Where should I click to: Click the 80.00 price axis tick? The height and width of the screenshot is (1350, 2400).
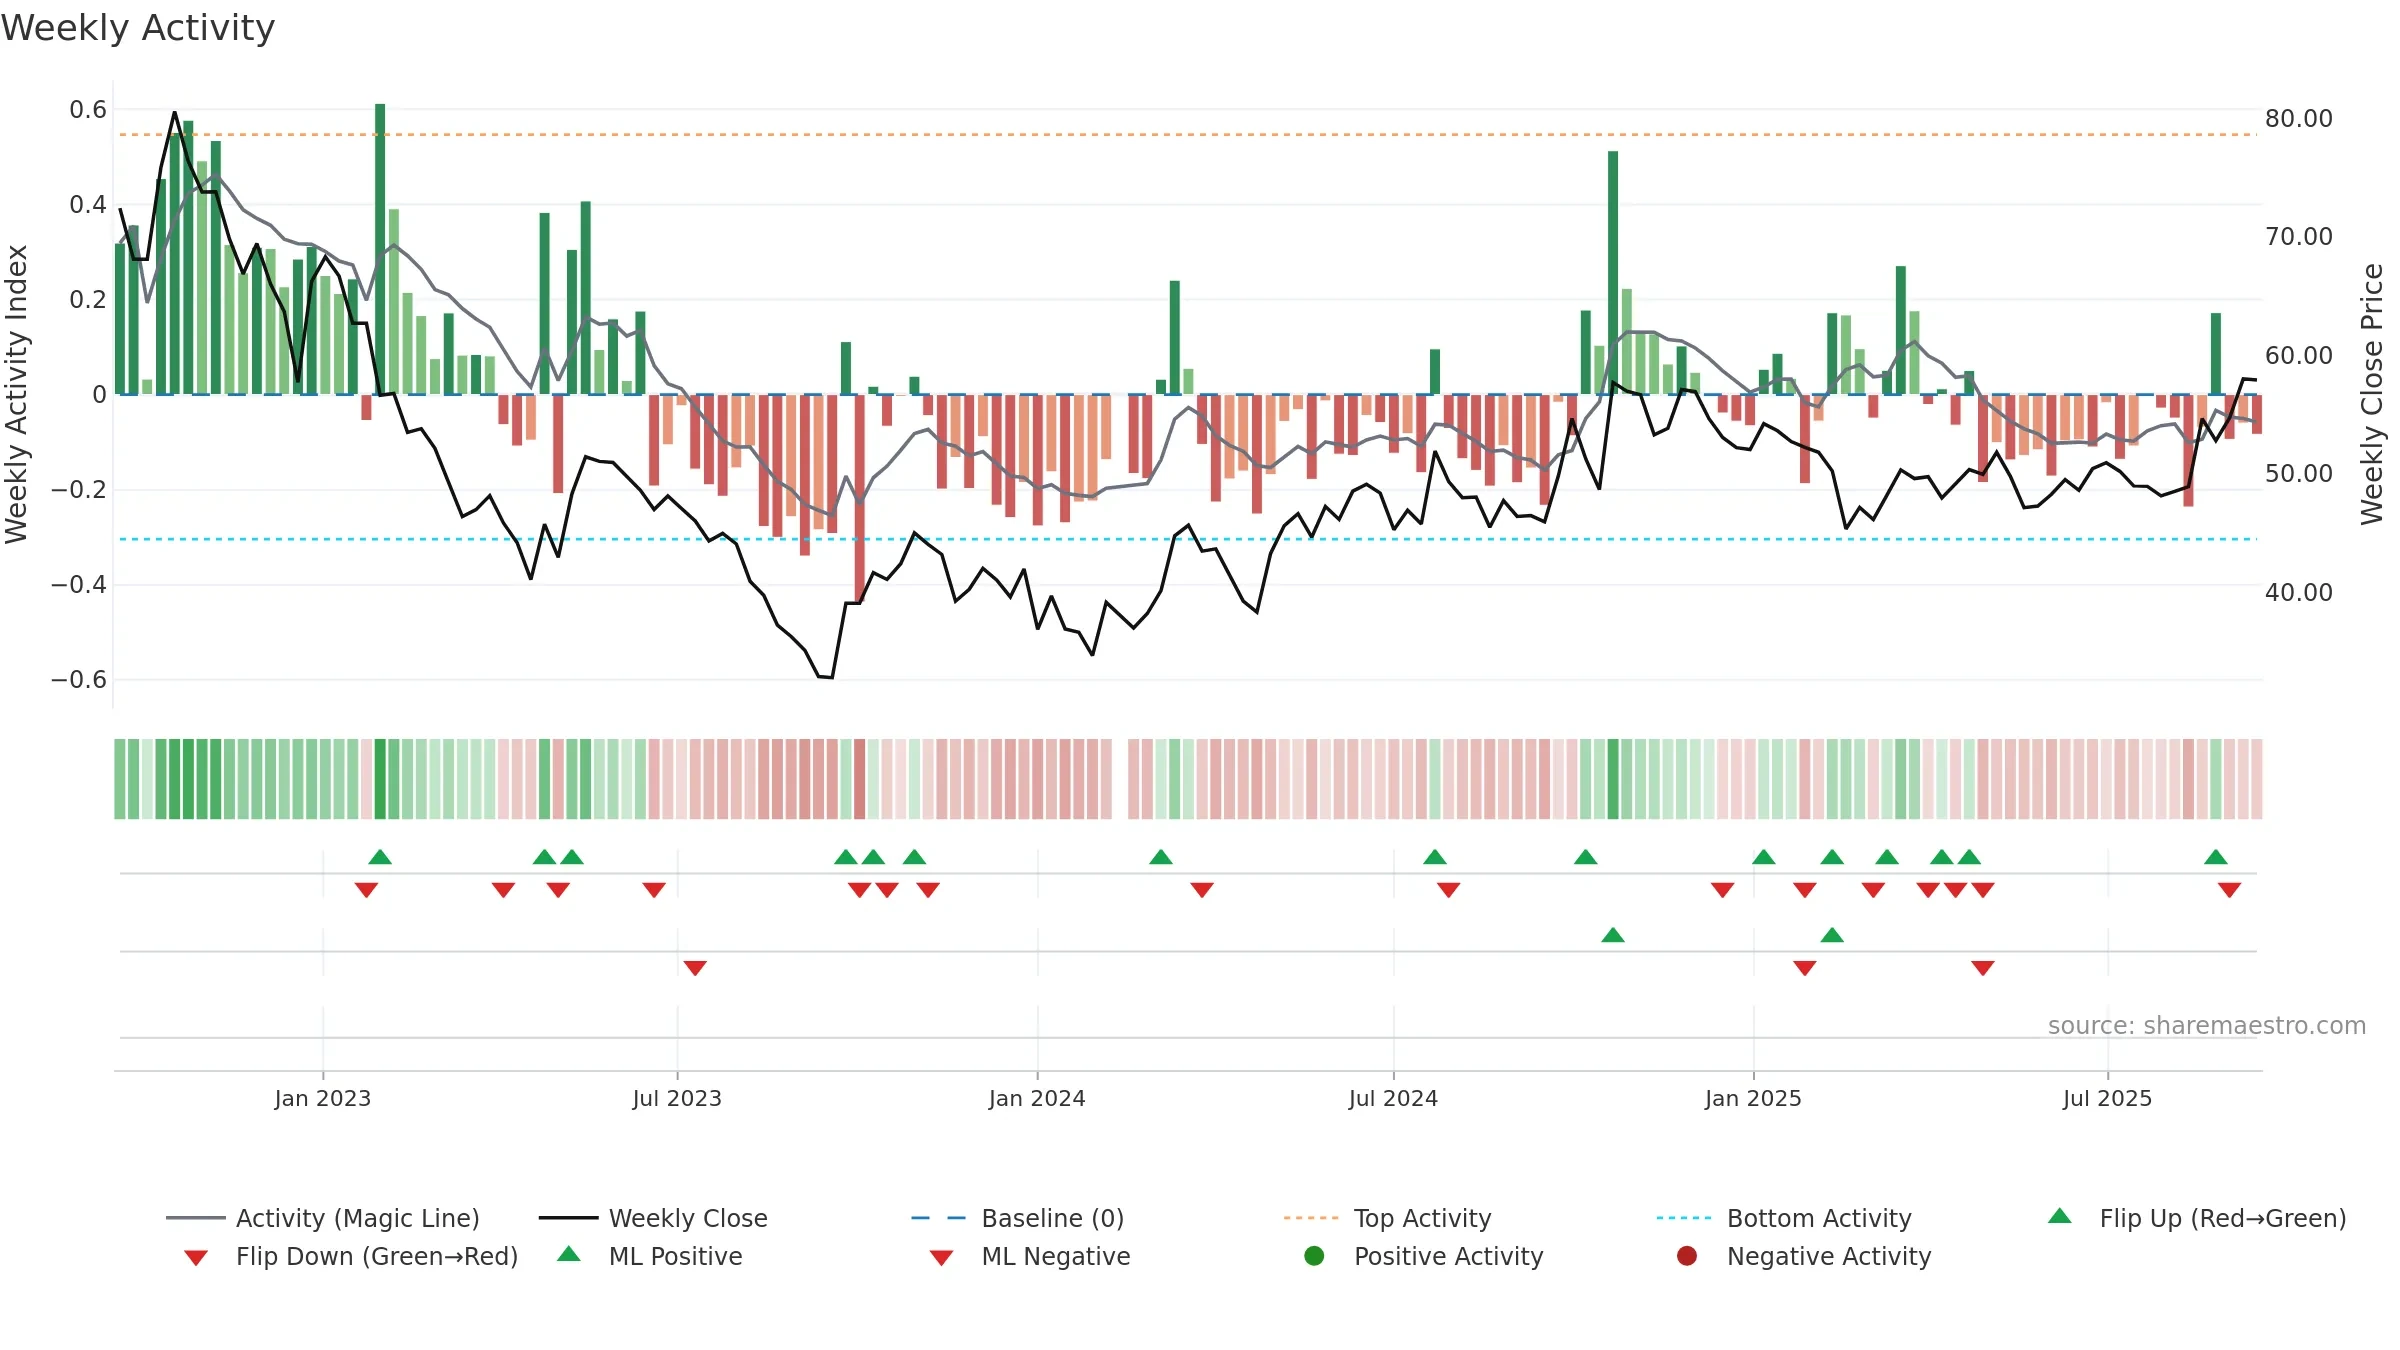click(2299, 118)
